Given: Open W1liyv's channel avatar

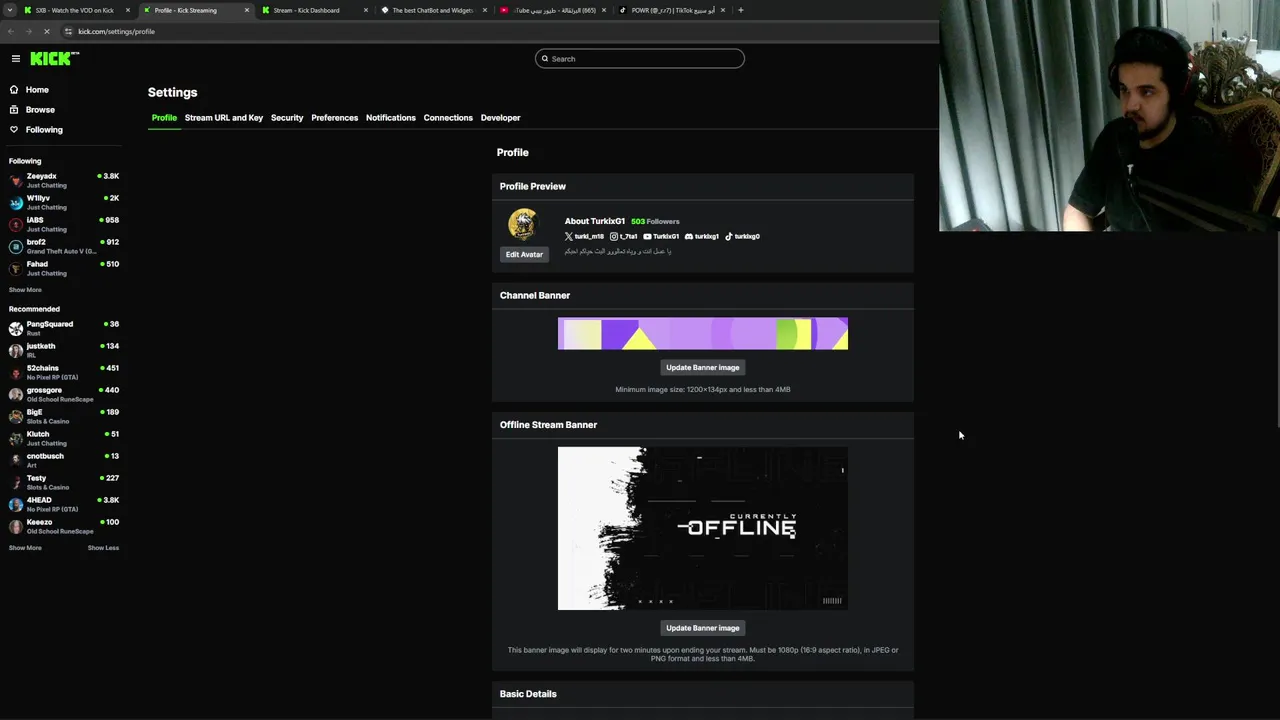Looking at the screenshot, I should point(16,202).
